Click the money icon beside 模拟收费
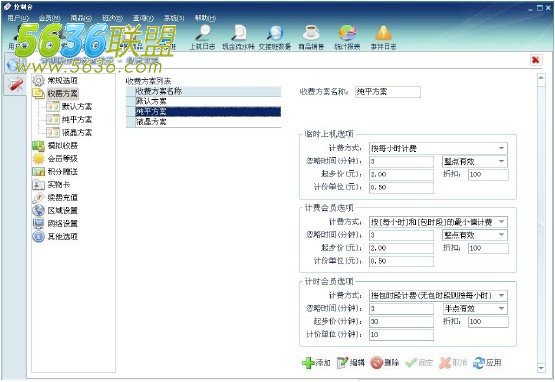Image resolution: width=555 pixels, height=382 pixels. coord(38,146)
